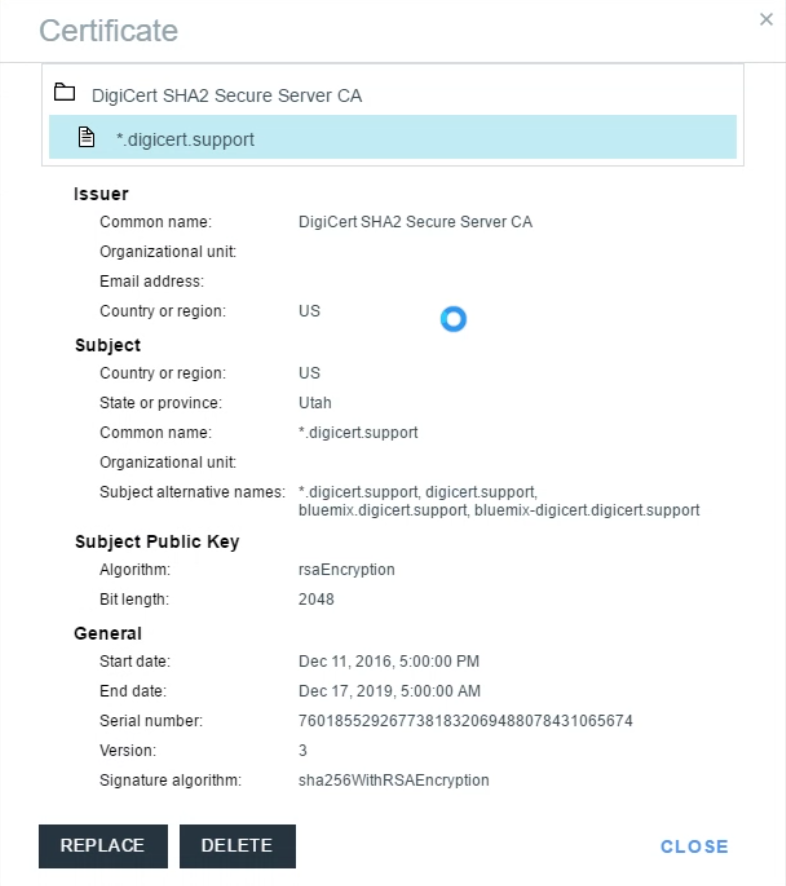Click the Subject section heading
This screenshot has width=786, height=886.
(x=107, y=345)
